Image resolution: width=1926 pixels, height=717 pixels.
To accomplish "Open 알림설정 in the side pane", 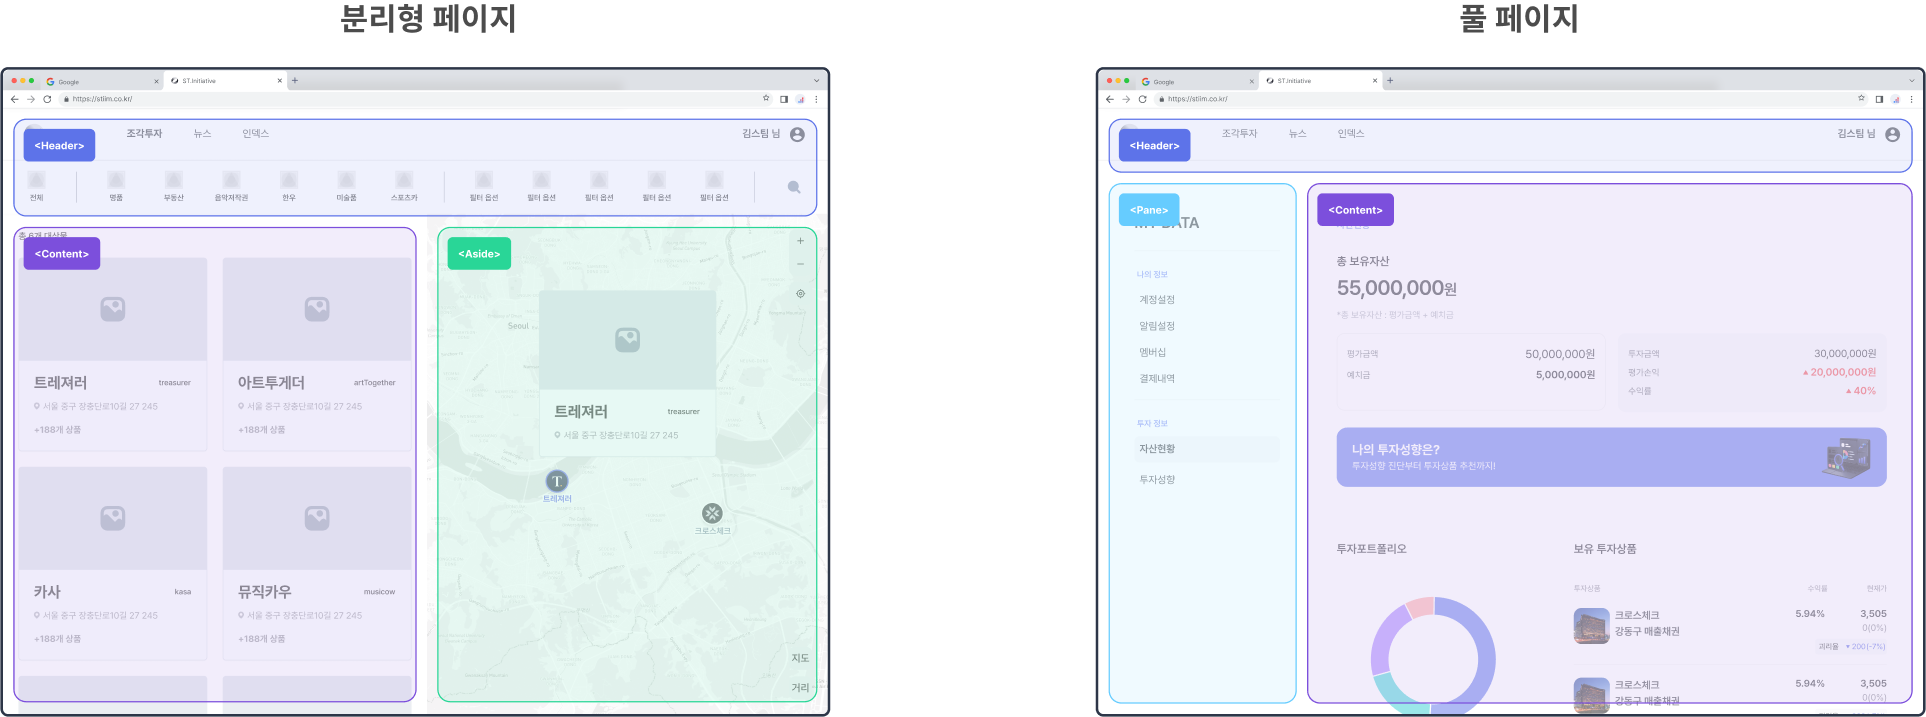I will click(1157, 326).
